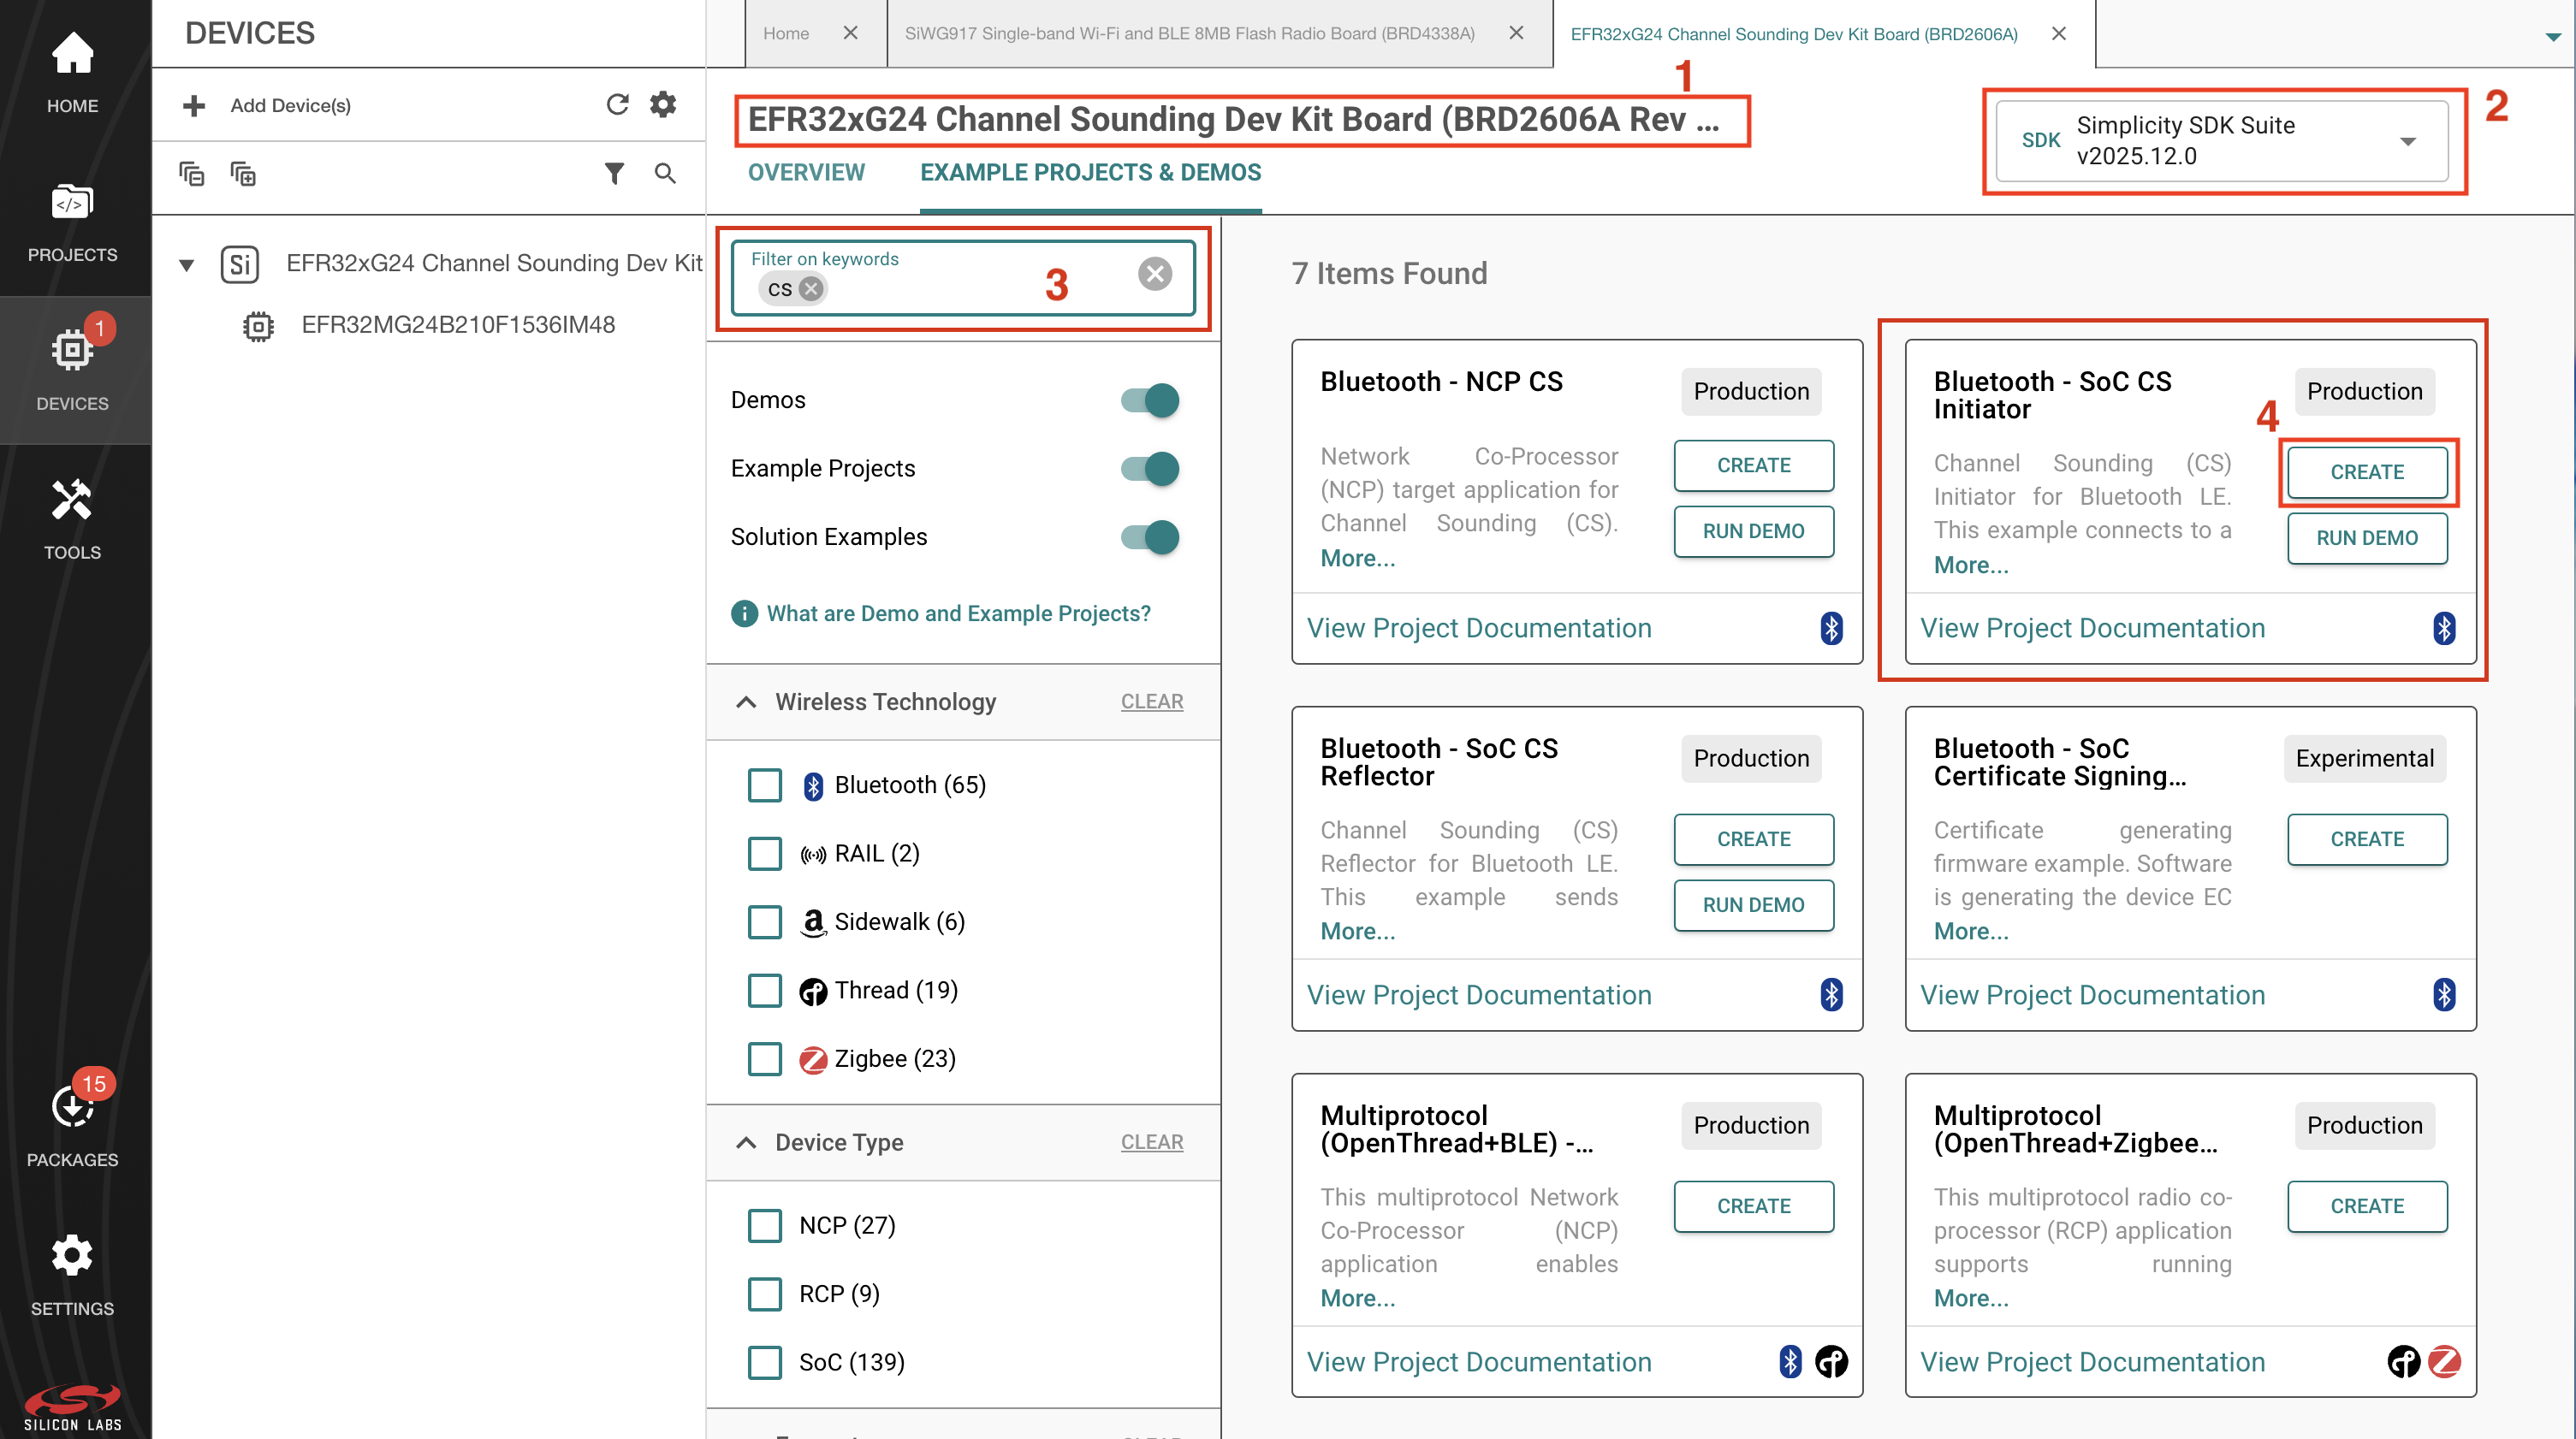Collapse the EFR32xG24 device tree node
Screen dimensions: 2576x1439
point(186,265)
